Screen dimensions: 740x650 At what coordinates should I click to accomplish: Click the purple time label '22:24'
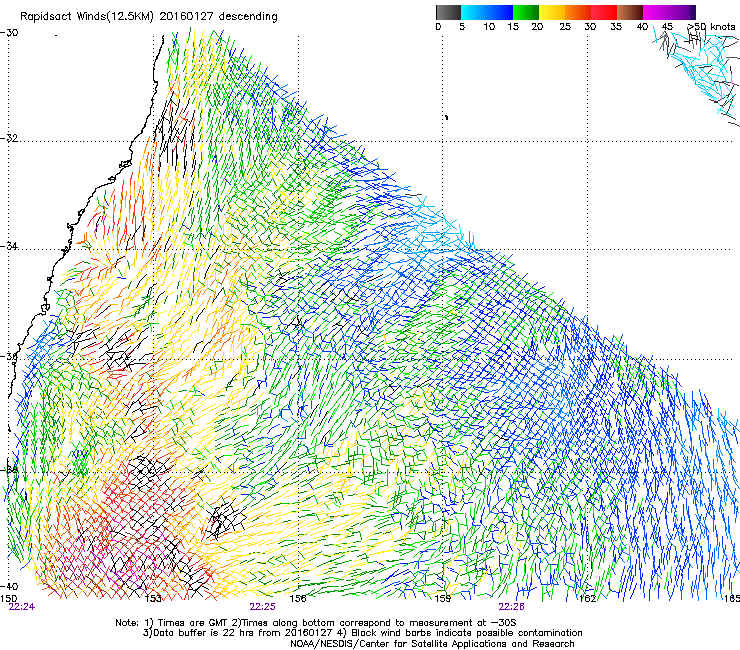pyautogui.click(x=22, y=607)
